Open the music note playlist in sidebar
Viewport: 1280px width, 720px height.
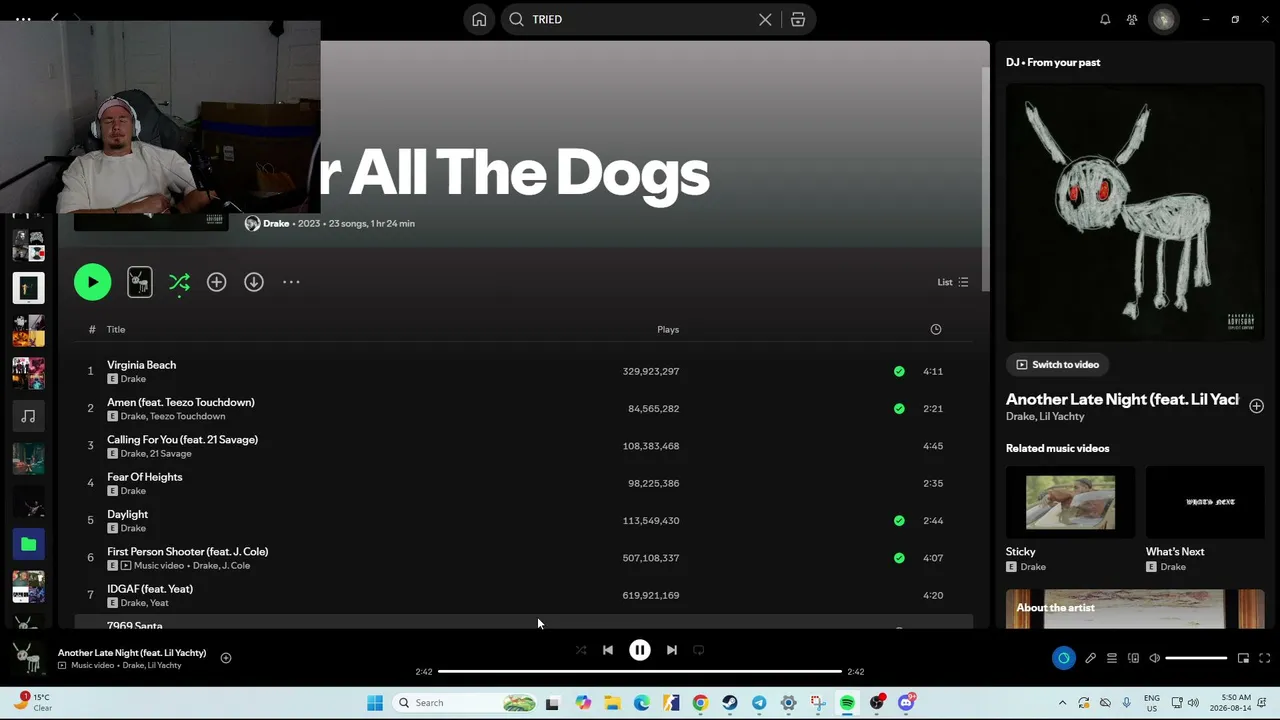(28, 416)
